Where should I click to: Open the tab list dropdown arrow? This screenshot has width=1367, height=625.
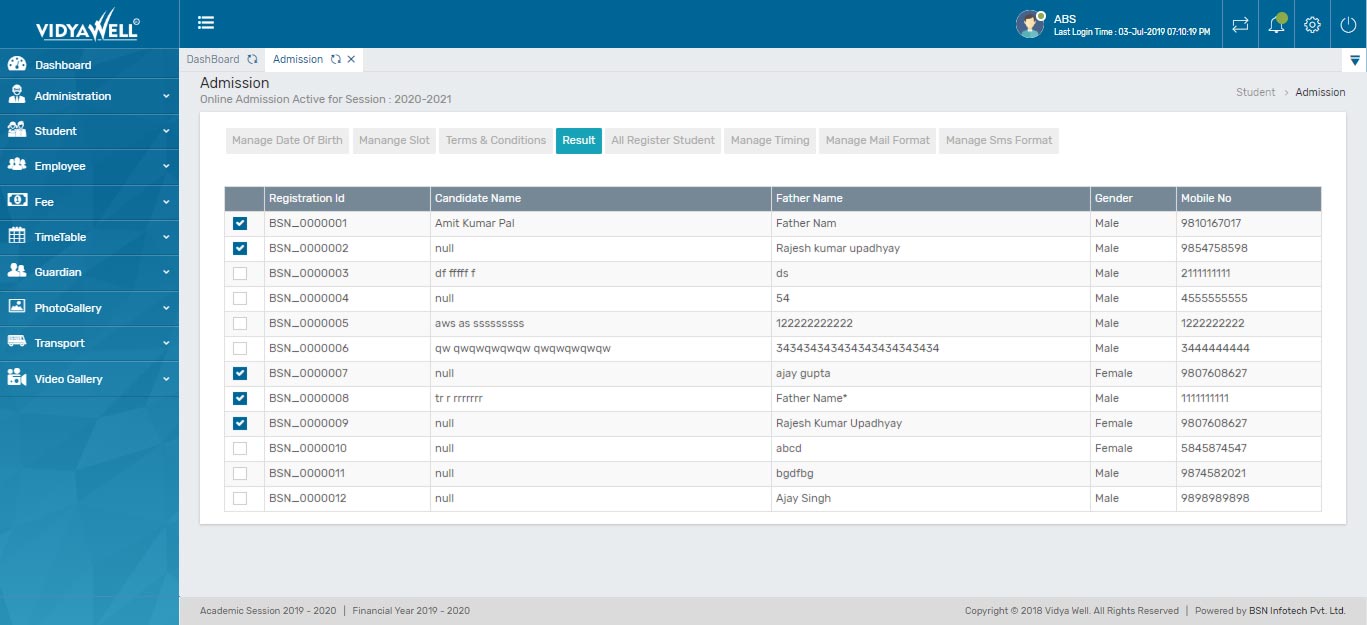click(x=1355, y=60)
